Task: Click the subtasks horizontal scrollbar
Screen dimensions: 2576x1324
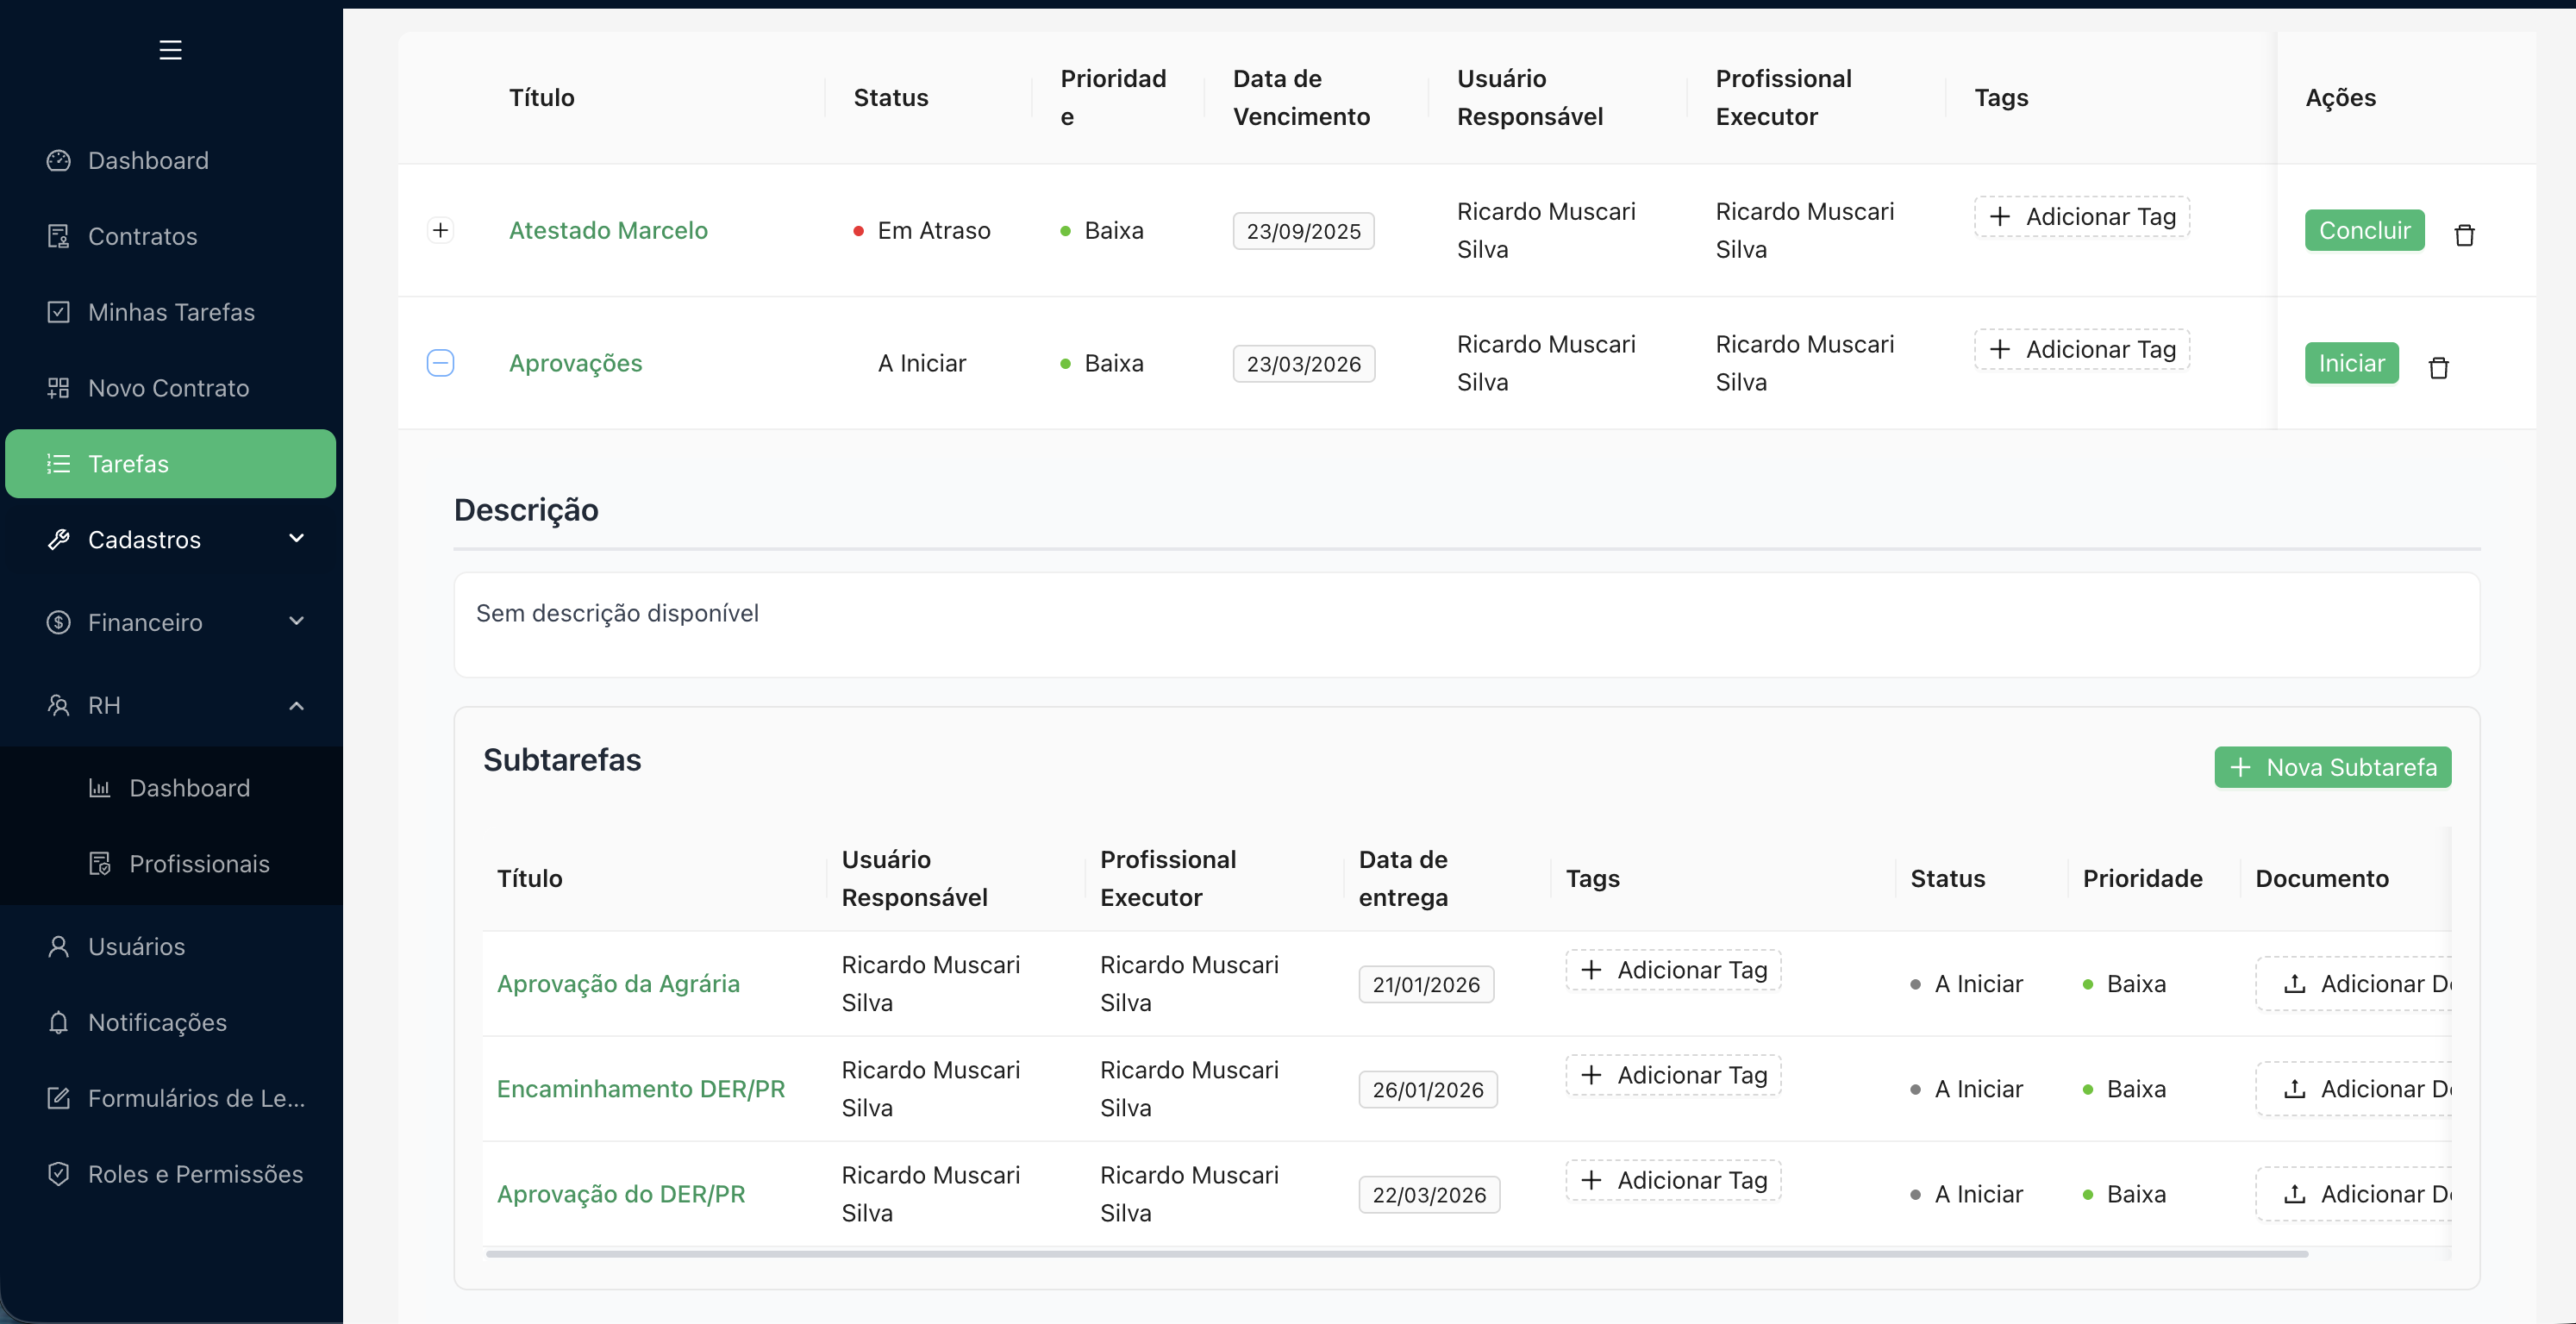Action: pyautogui.click(x=1396, y=1253)
